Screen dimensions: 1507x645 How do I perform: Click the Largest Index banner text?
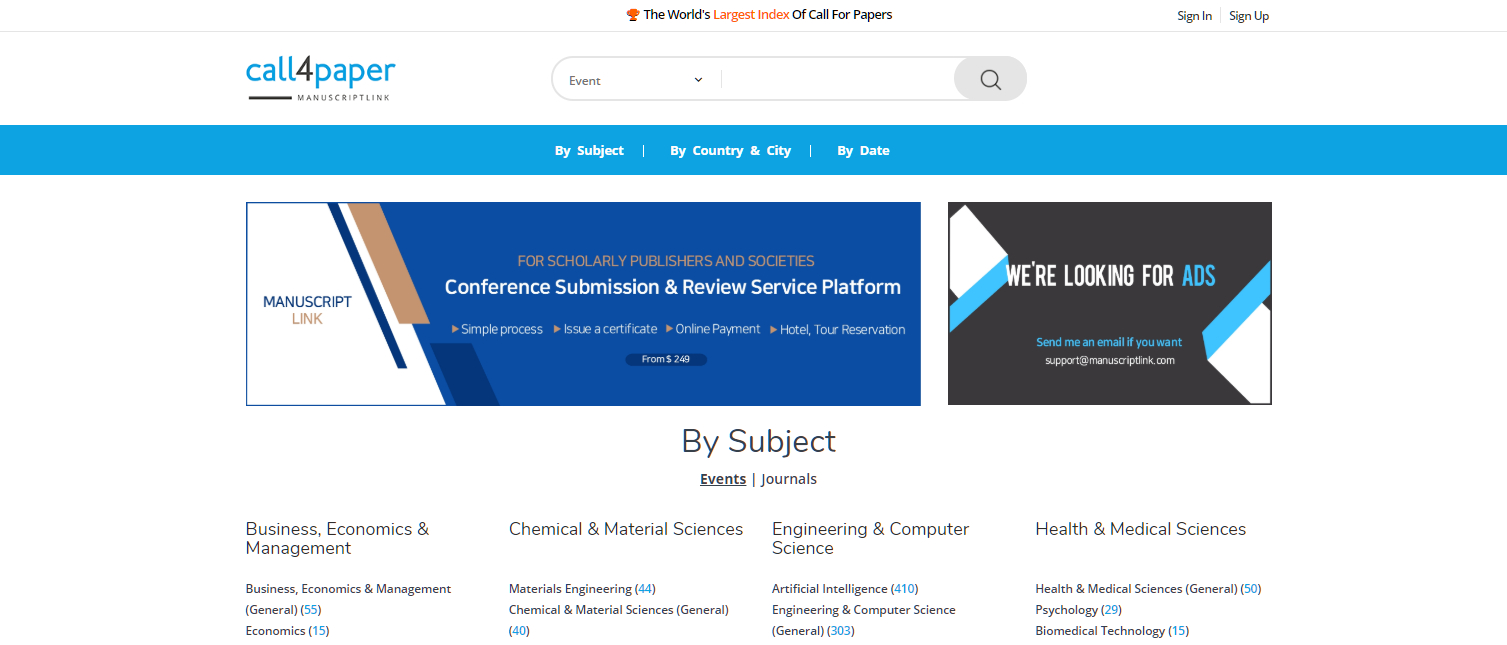click(x=751, y=15)
